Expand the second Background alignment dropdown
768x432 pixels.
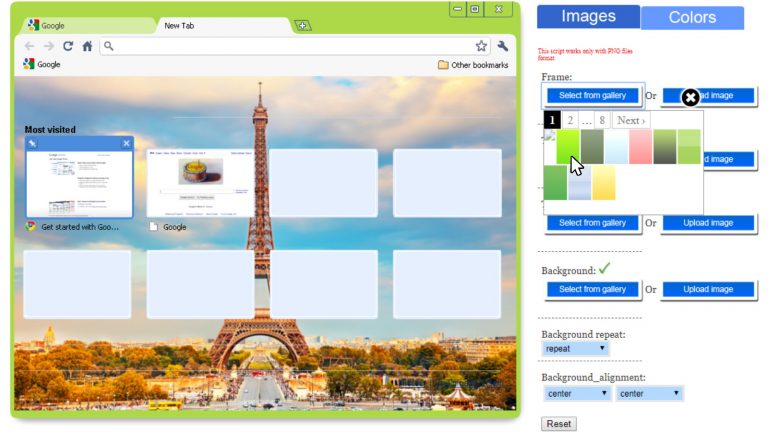pos(649,393)
